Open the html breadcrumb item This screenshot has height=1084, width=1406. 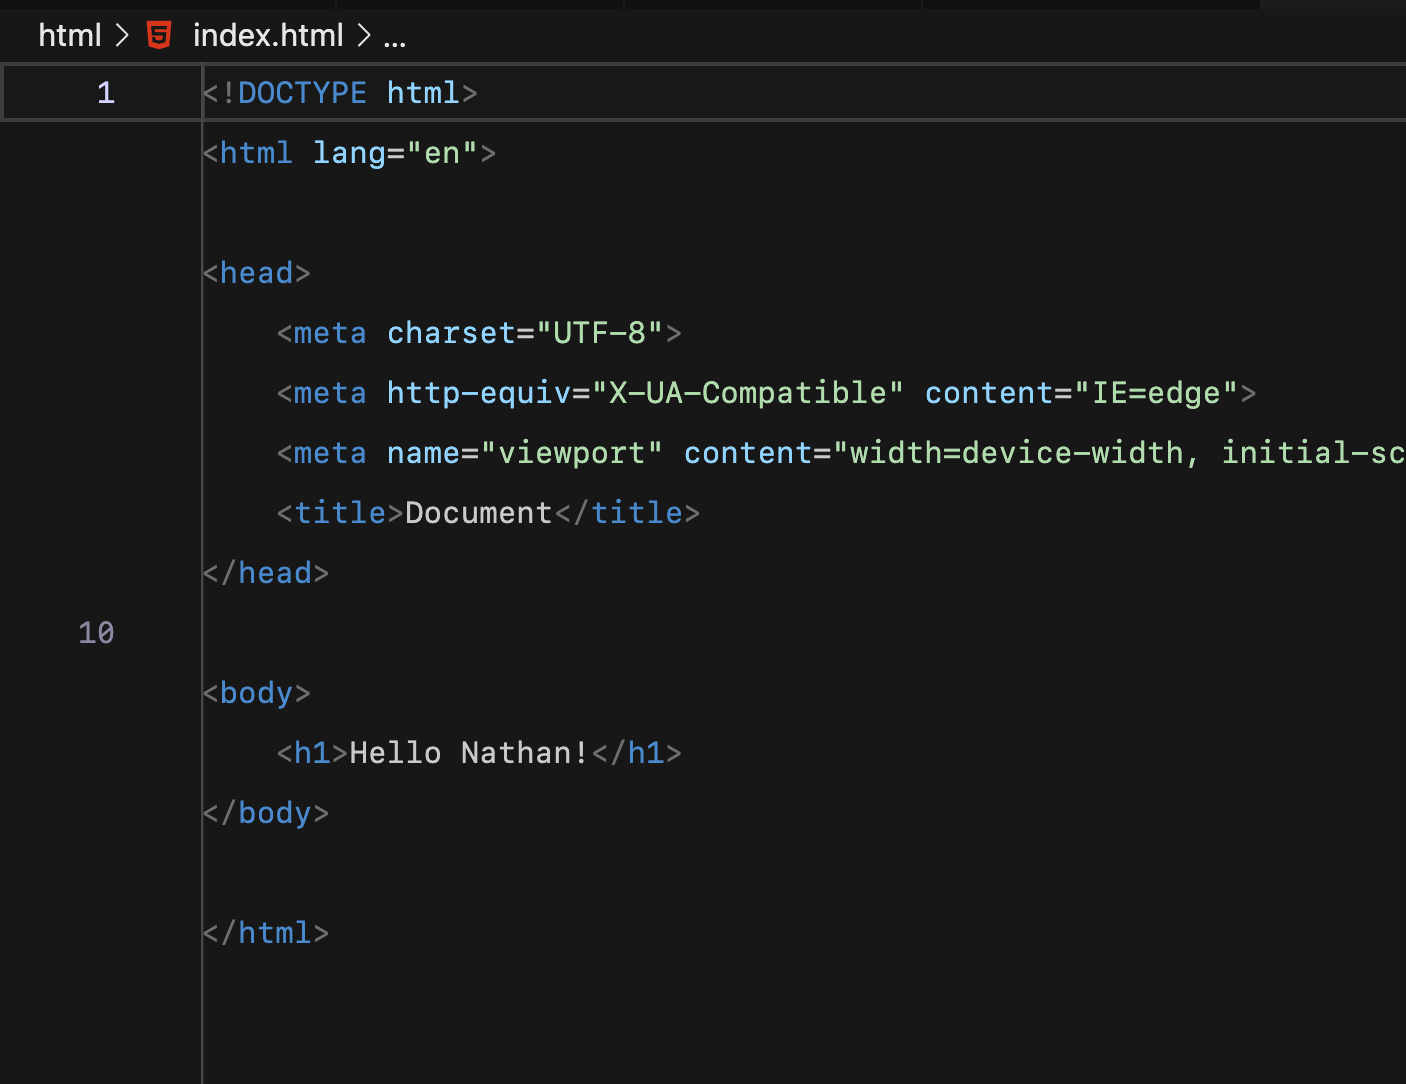(x=69, y=34)
